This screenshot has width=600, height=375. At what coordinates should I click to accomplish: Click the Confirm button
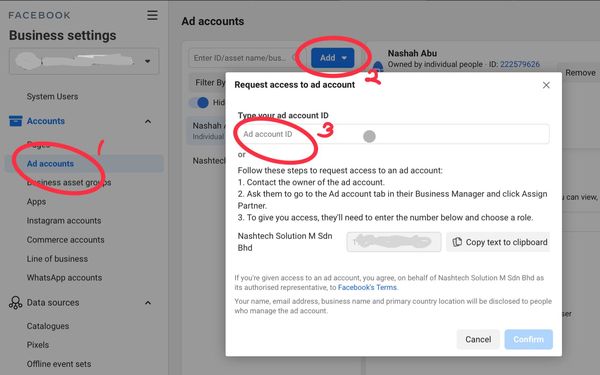point(528,339)
